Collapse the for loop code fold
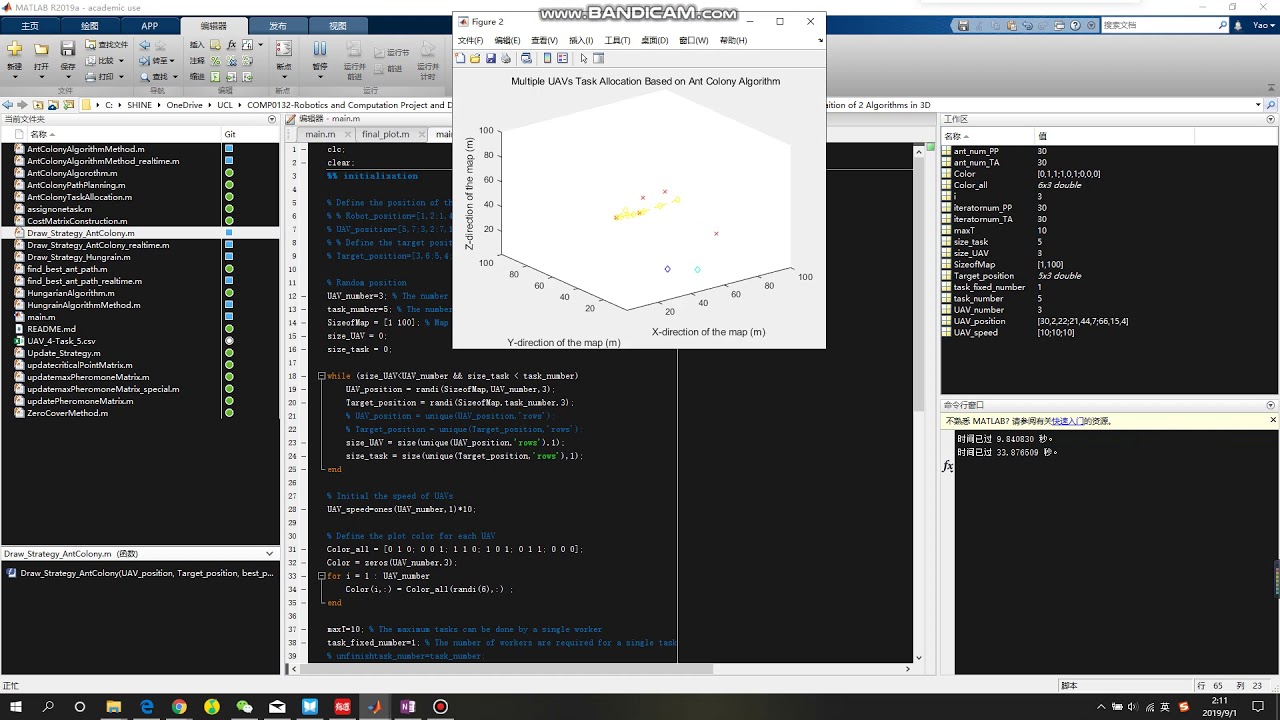The image size is (1280, 720). 321,576
